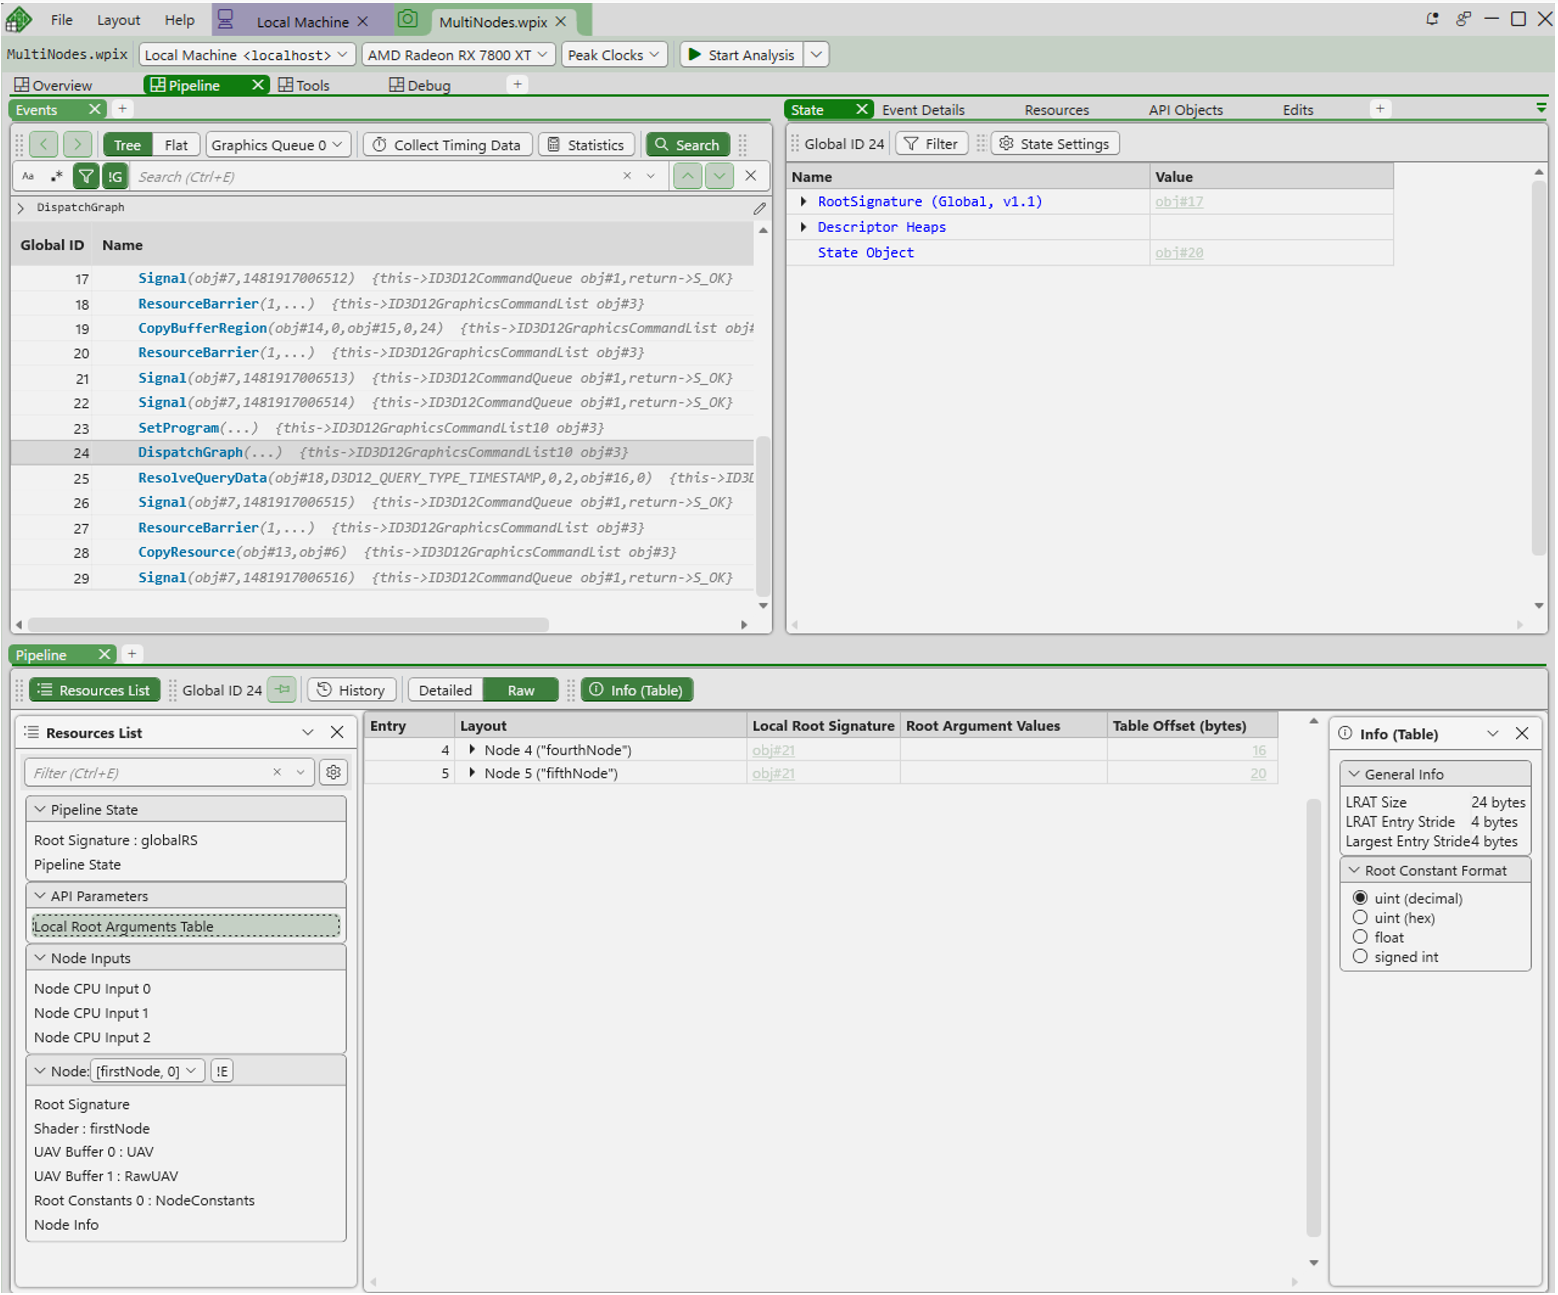Expand the RootSignature (Global, v1.1) row
1558x1295 pixels.
coord(803,202)
